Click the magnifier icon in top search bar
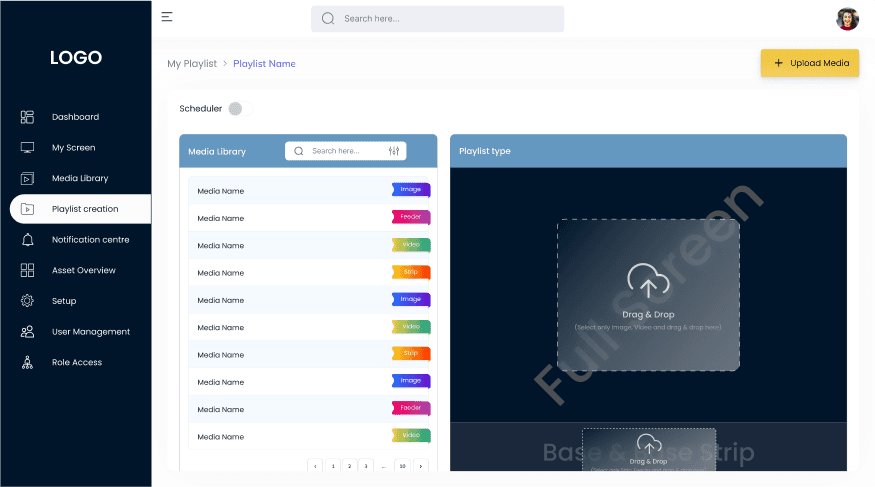 [x=328, y=19]
